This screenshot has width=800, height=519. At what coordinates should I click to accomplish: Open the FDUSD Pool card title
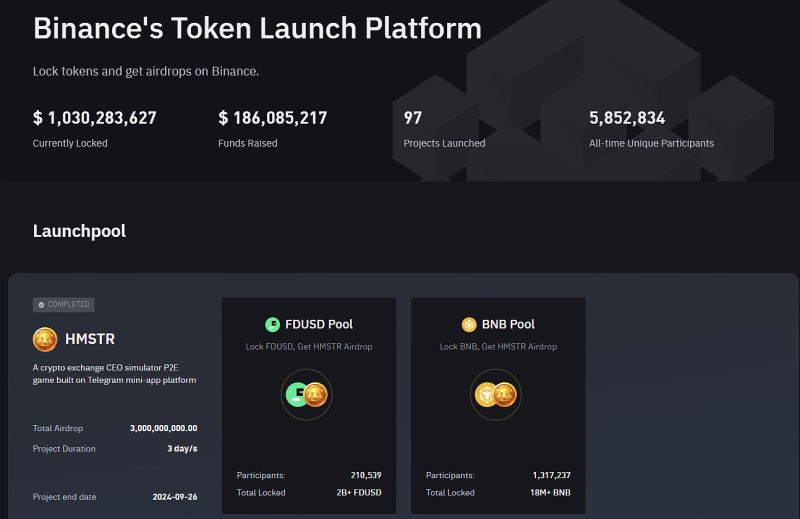(x=319, y=325)
